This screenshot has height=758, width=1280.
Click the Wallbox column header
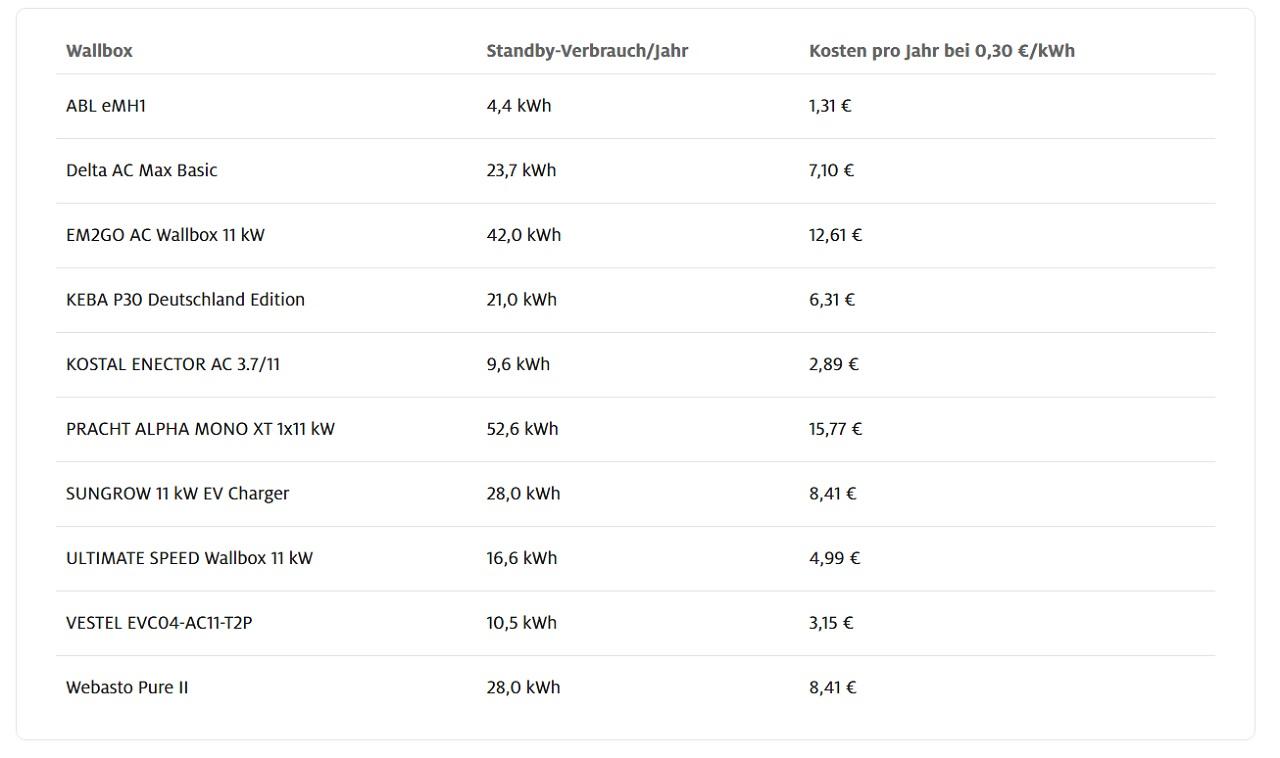click(x=99, y=51)
